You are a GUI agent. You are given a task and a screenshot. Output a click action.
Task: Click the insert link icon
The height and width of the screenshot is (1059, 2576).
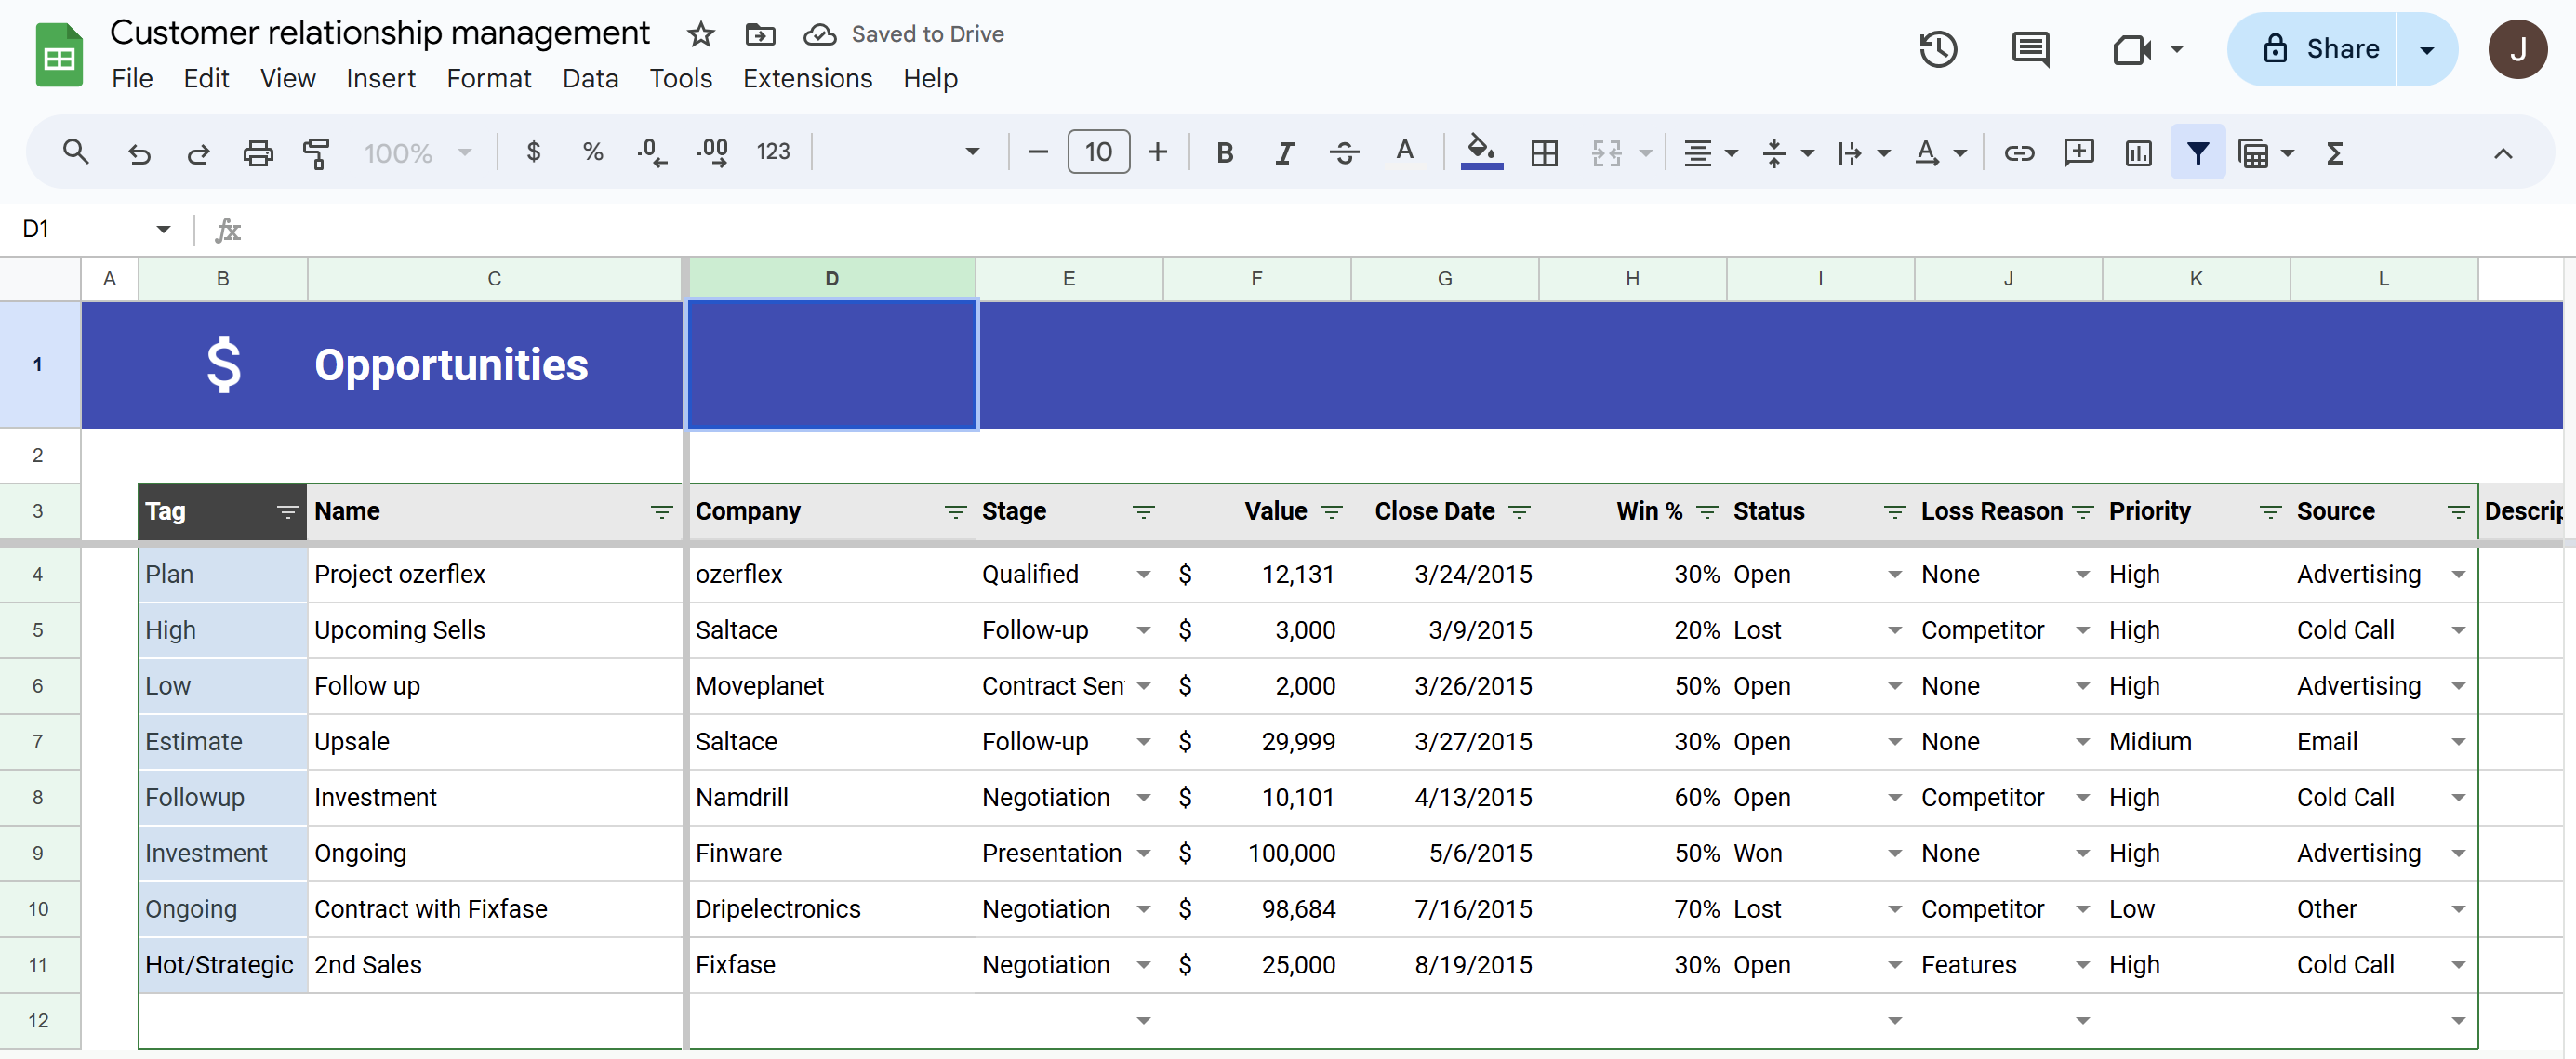coord(2019,153)
